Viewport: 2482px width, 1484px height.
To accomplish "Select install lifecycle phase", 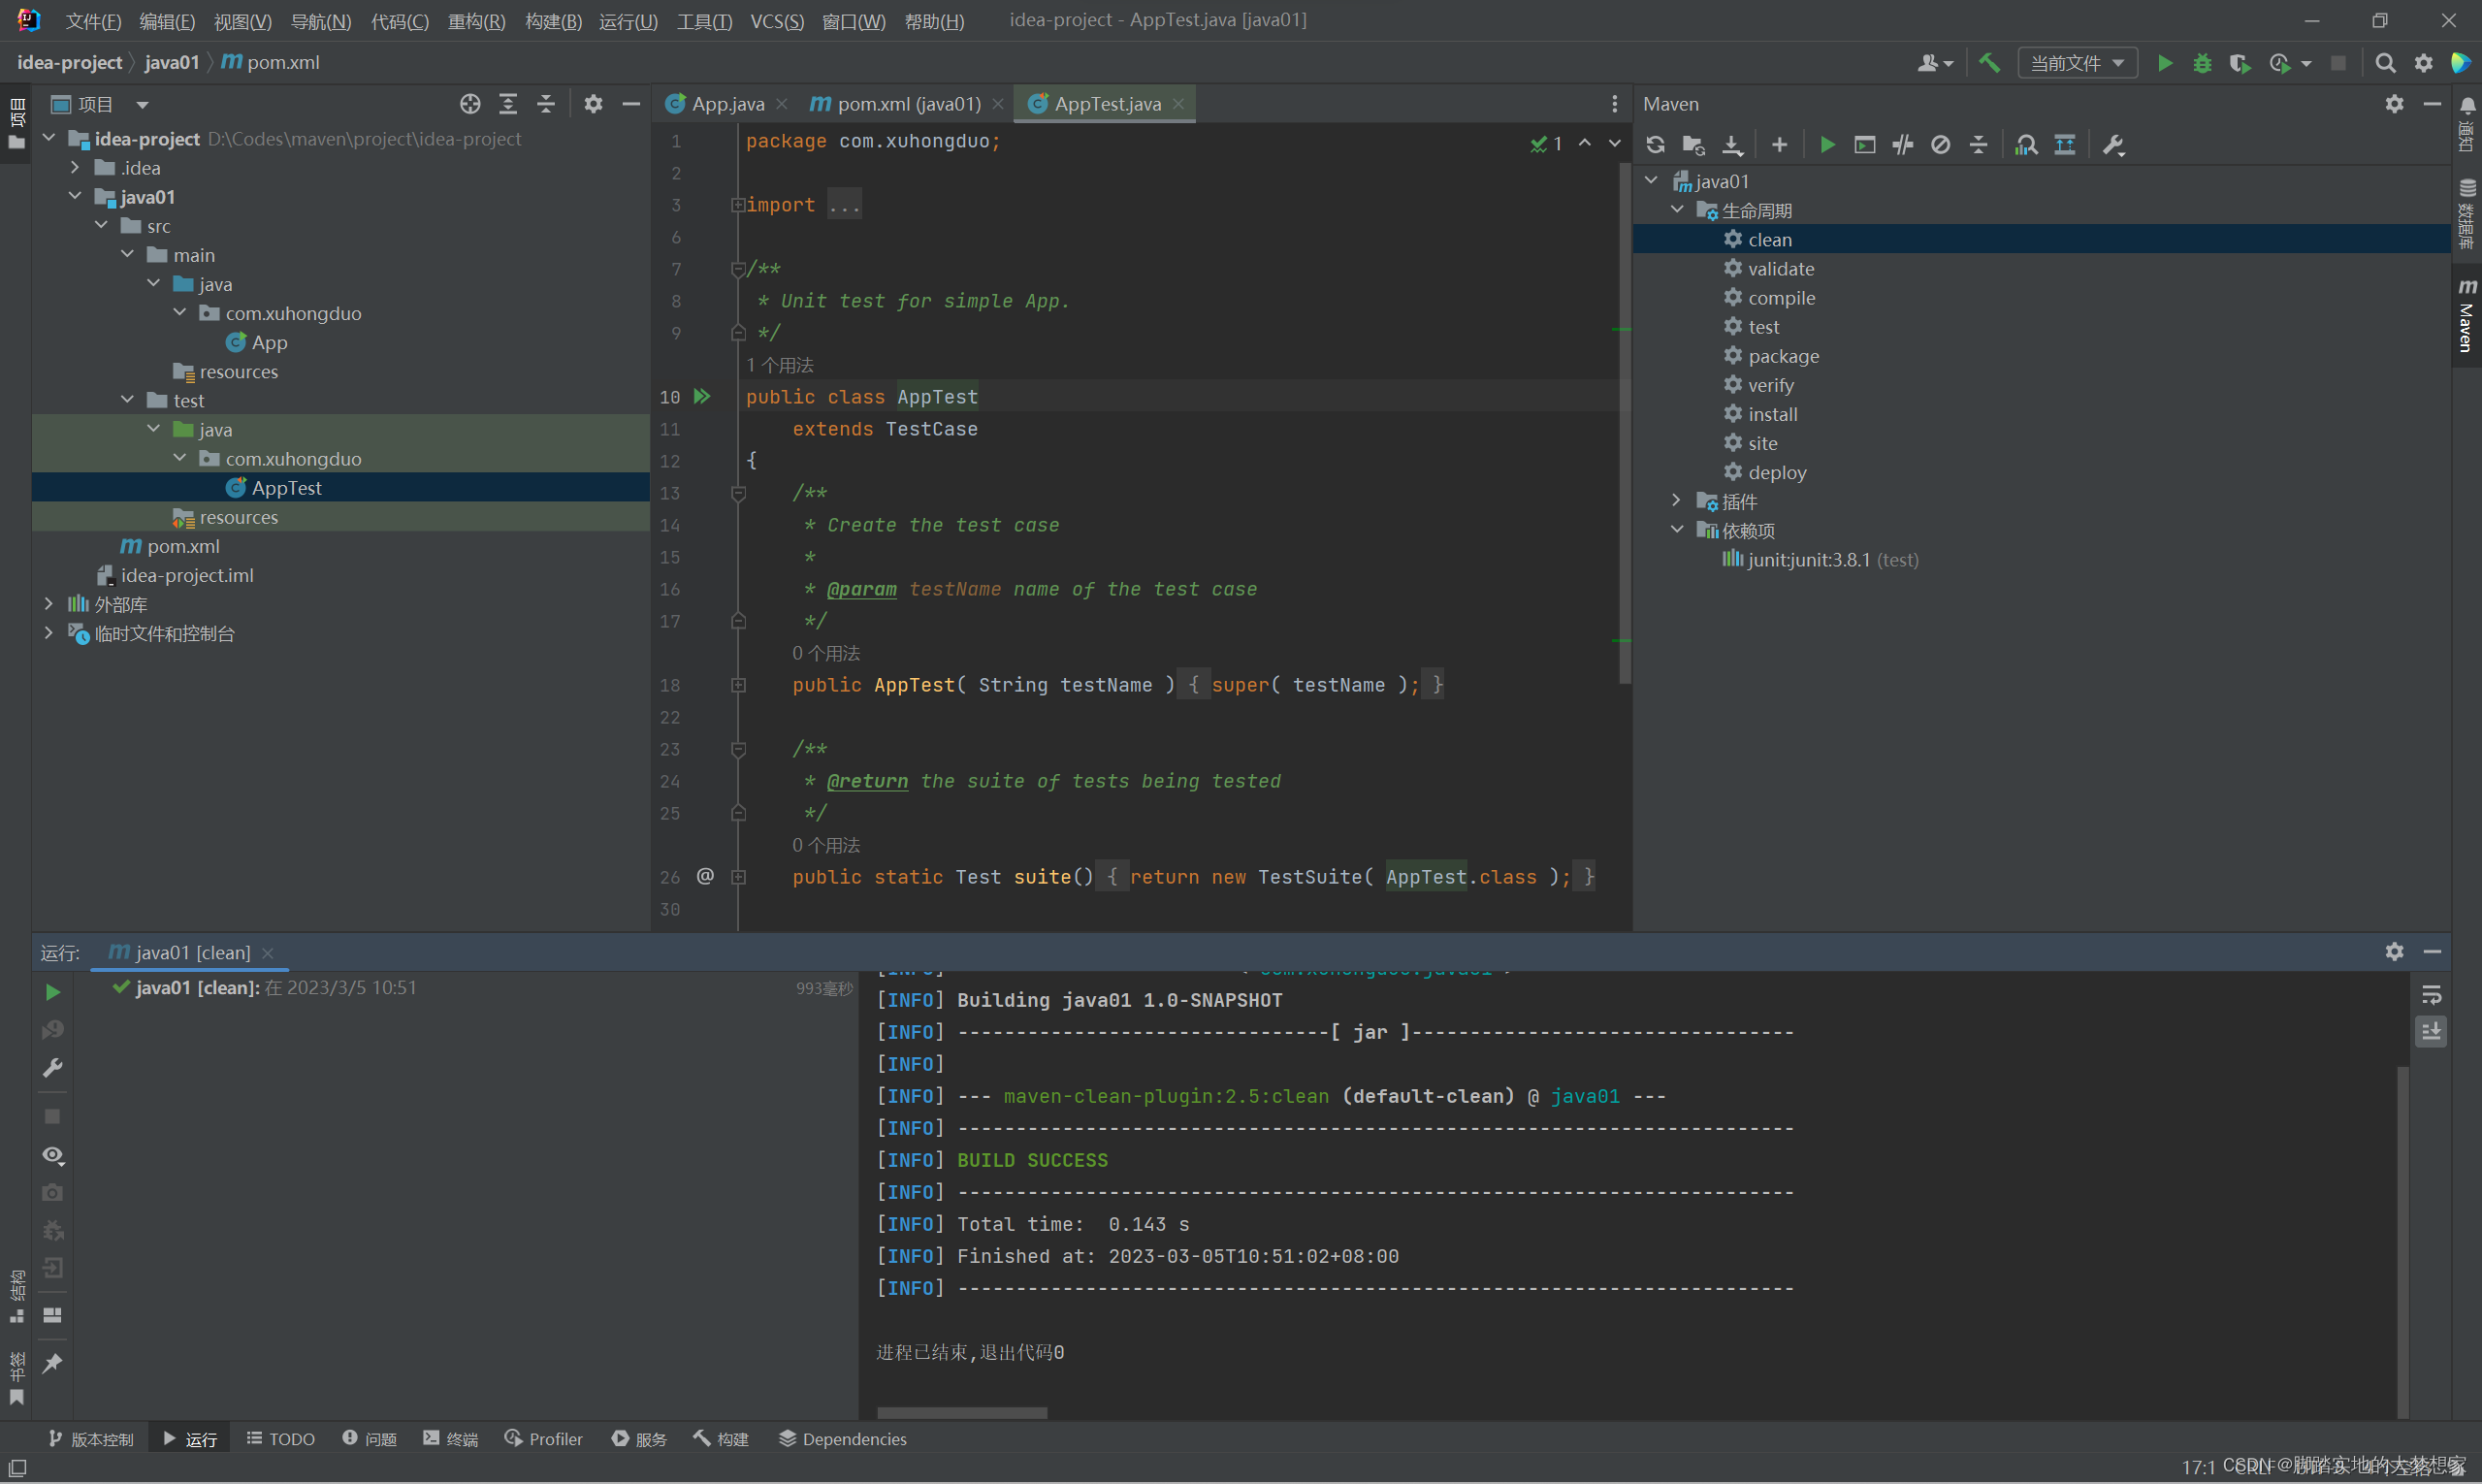I will click(1772, 414).
